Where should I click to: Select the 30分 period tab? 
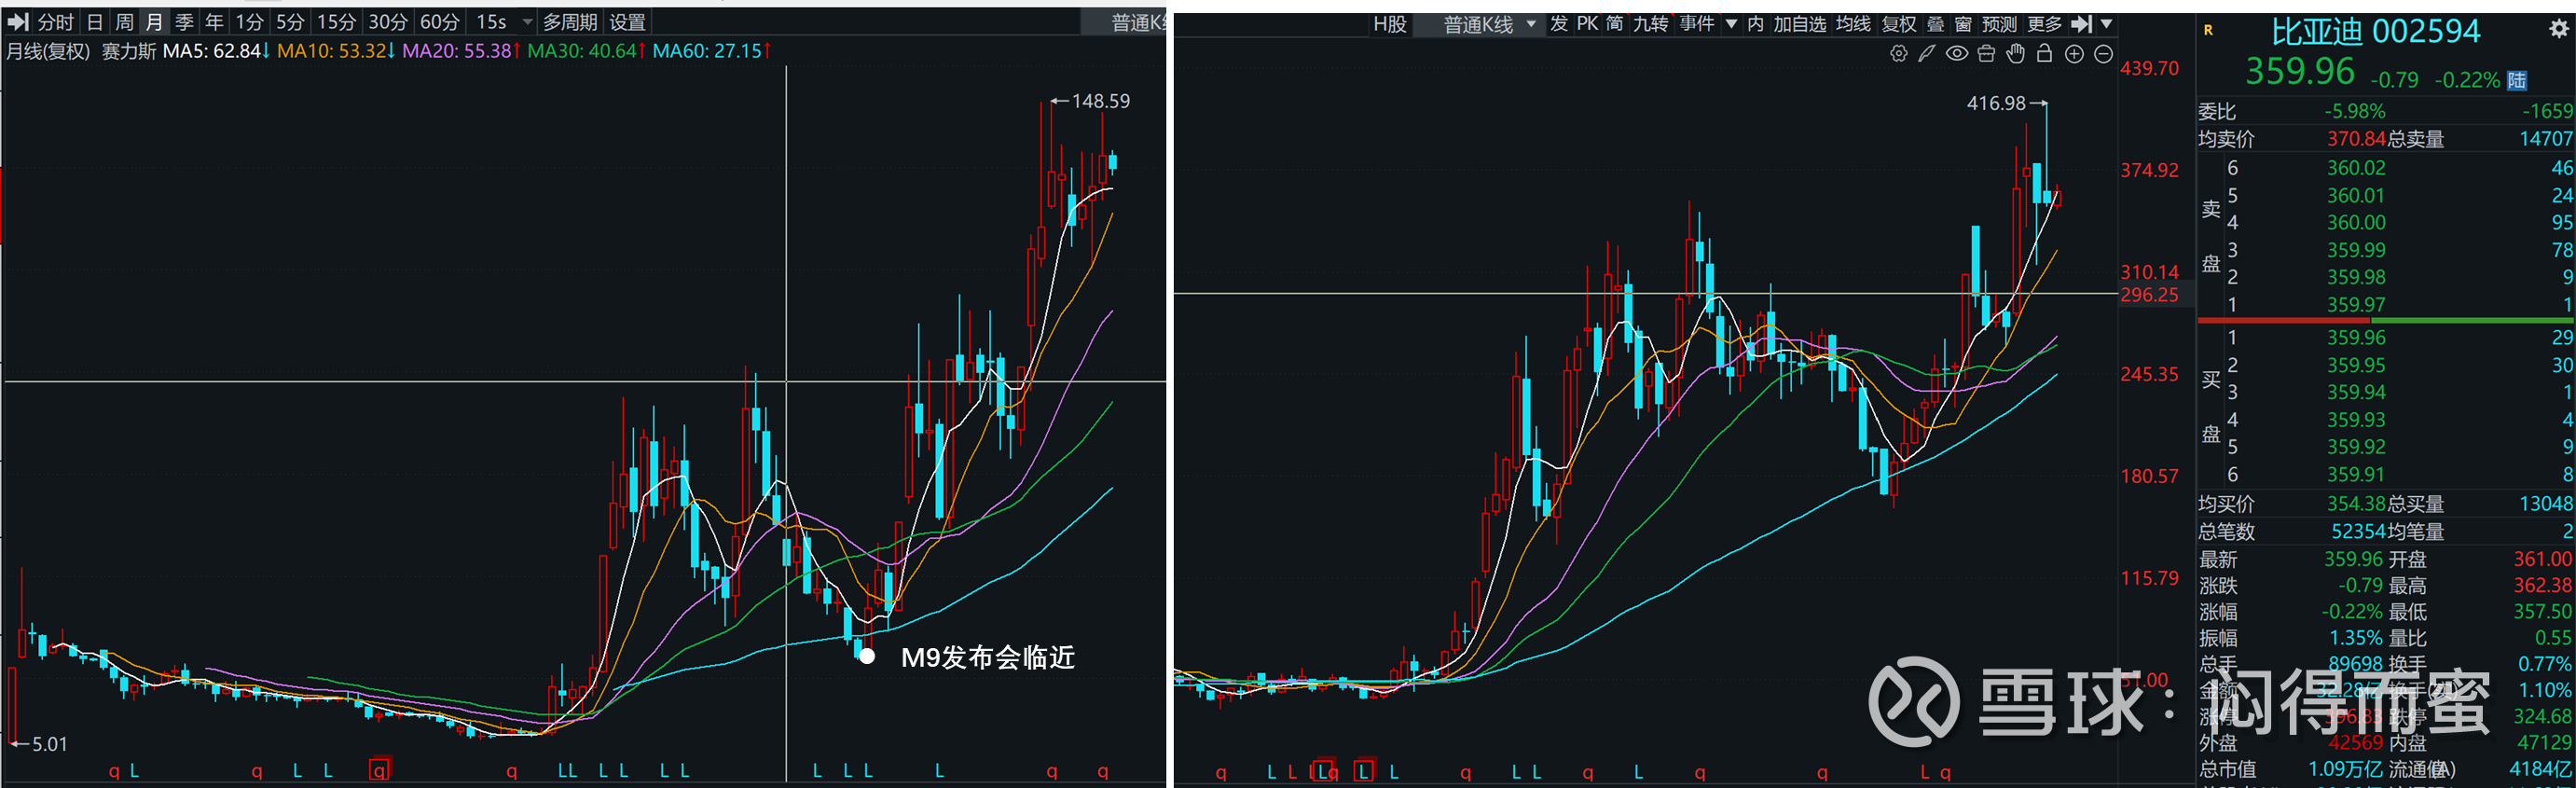pyautogui.click(x=388, y=22)
